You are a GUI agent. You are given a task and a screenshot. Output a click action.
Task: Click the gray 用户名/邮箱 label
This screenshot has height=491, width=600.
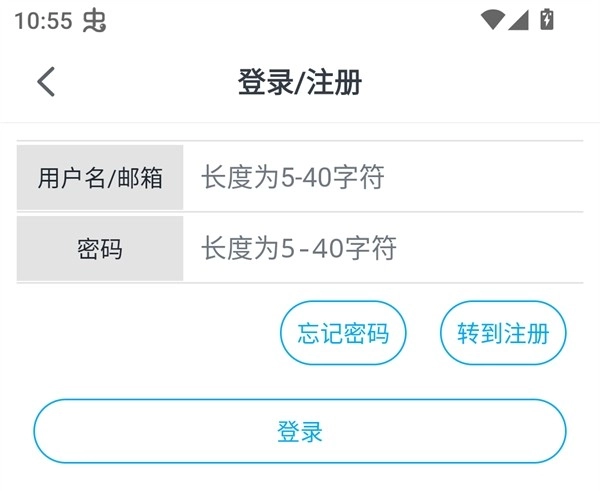click(100, 178)
